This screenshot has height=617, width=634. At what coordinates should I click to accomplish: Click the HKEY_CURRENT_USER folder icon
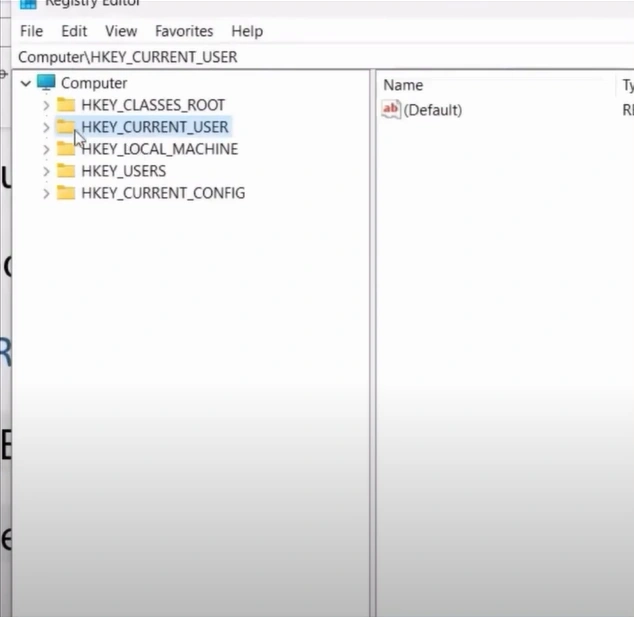66,127
